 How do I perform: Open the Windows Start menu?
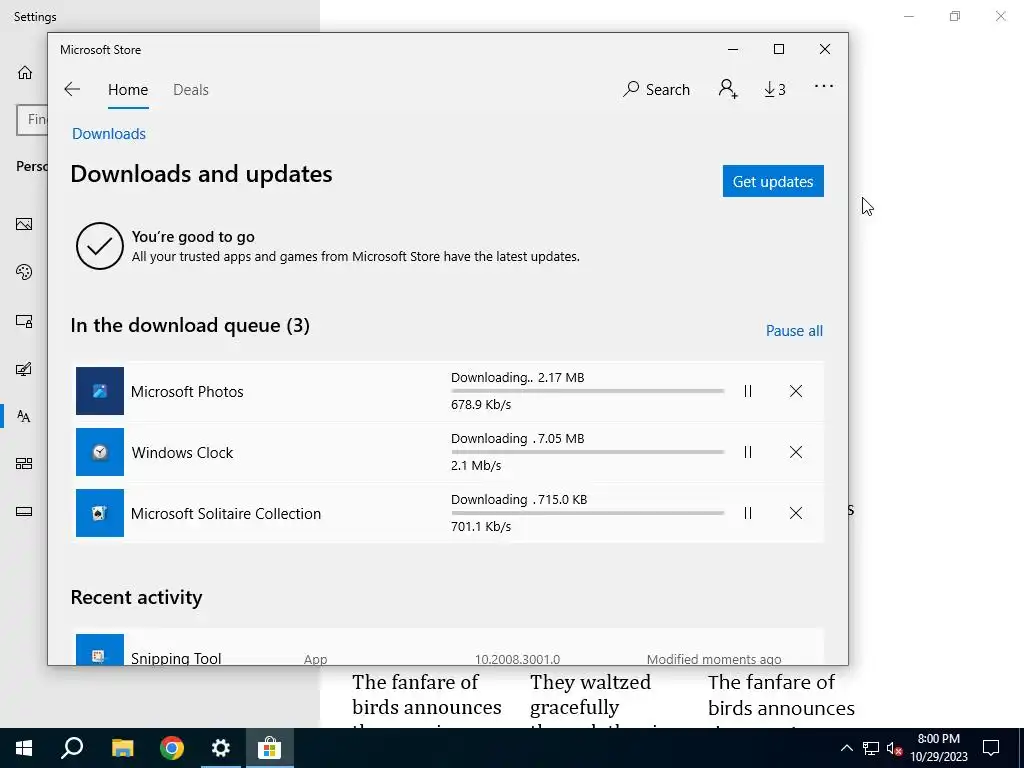click(24, 748)
